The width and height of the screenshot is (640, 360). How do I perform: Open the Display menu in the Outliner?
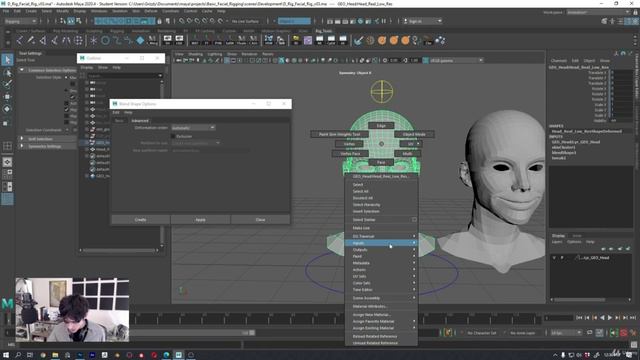[87, 67]
